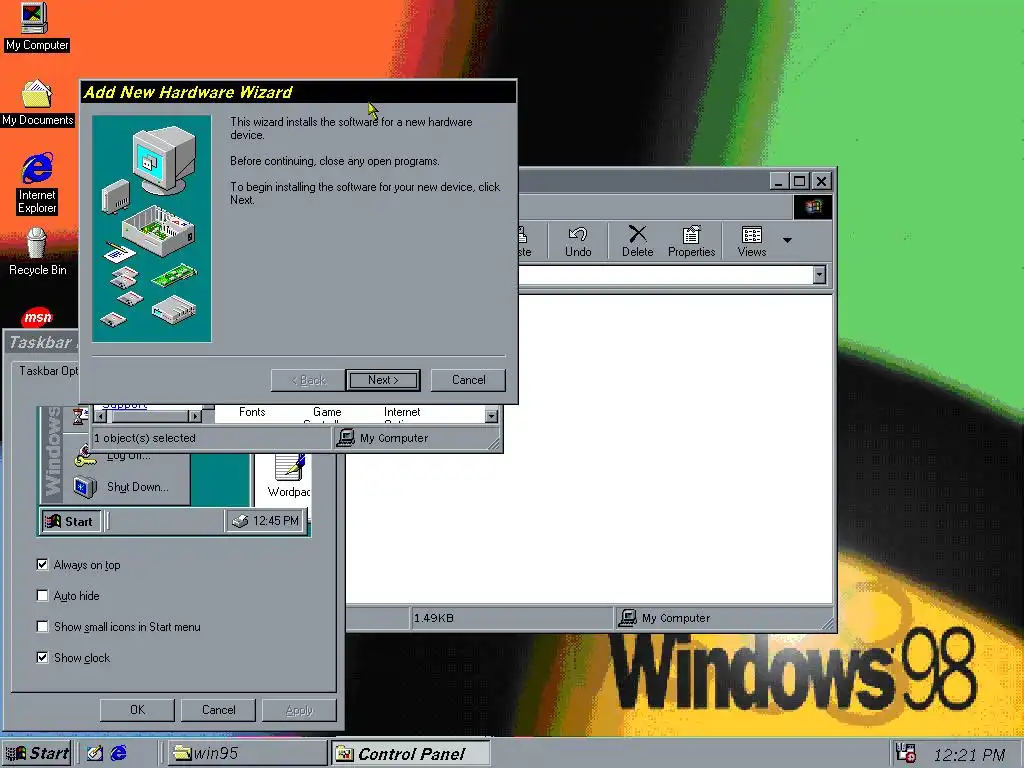
Task: Open the My Documents folder icon
Action: coord(37,103)
